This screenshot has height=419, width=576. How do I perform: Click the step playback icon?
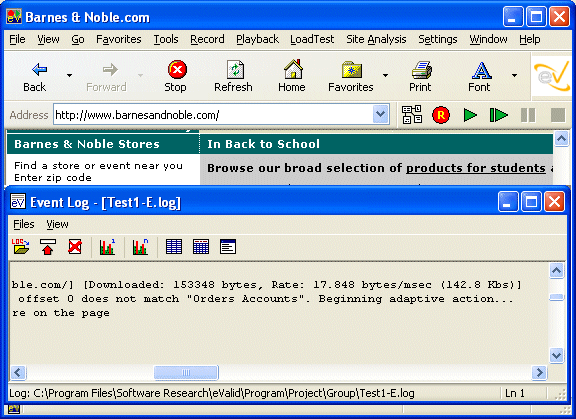498,115
